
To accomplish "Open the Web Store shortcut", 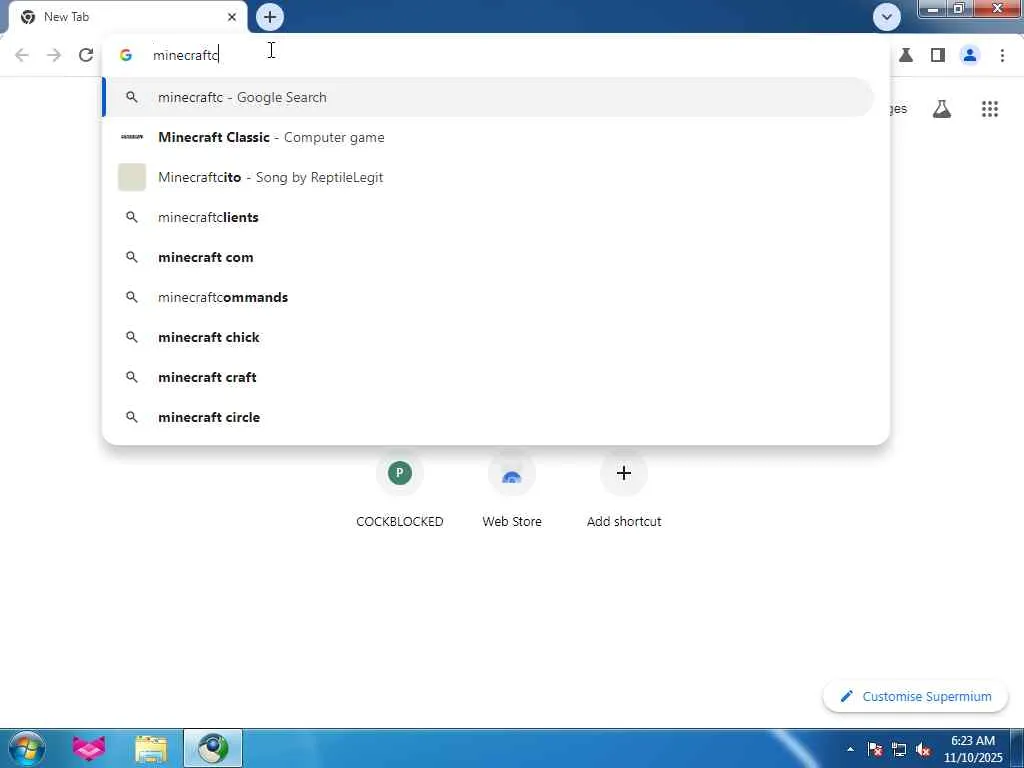I will (512, 490).
